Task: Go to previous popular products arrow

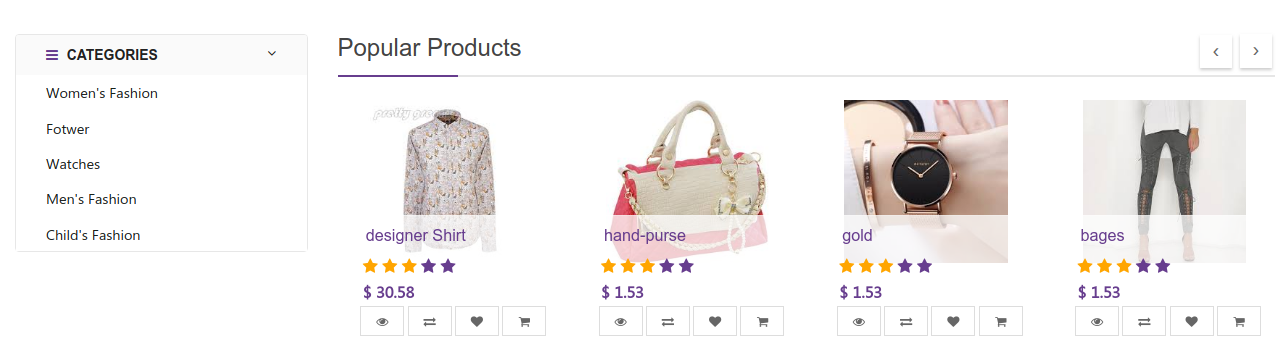Action: tap(1216, 51)
